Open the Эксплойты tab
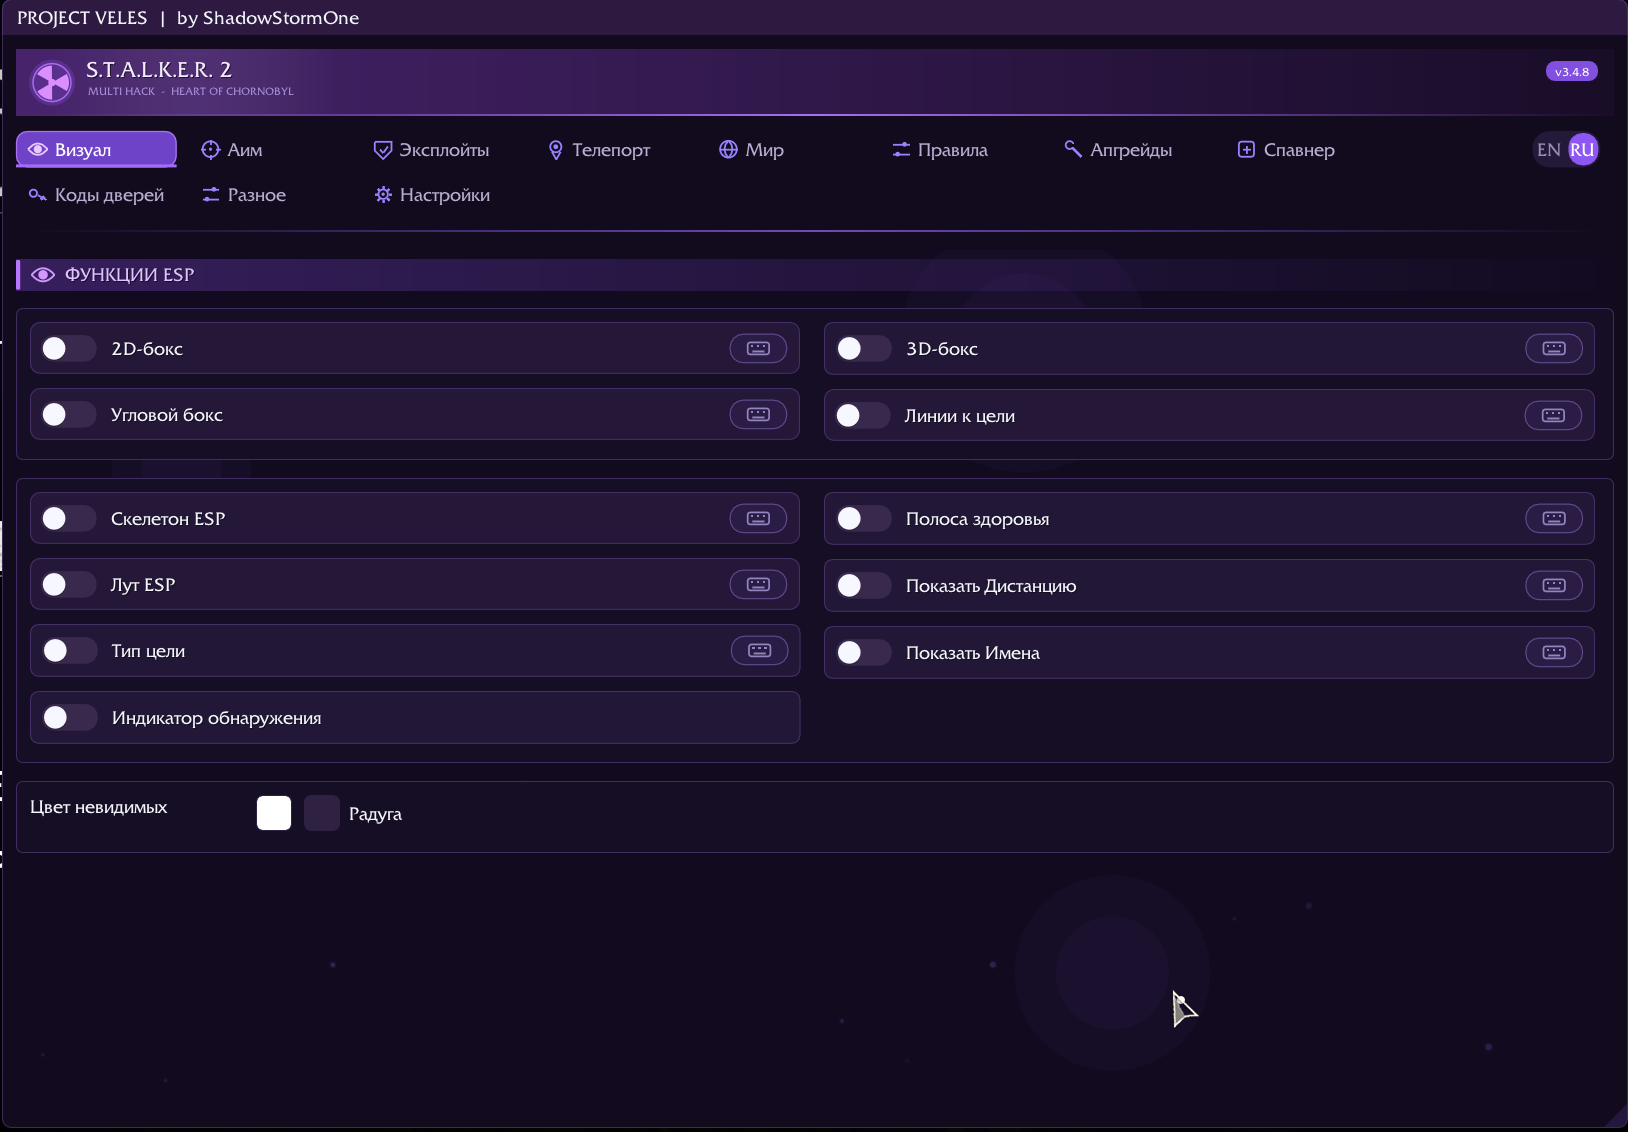Viewport: 1628px width, 1132px height. tap(431, 149)
